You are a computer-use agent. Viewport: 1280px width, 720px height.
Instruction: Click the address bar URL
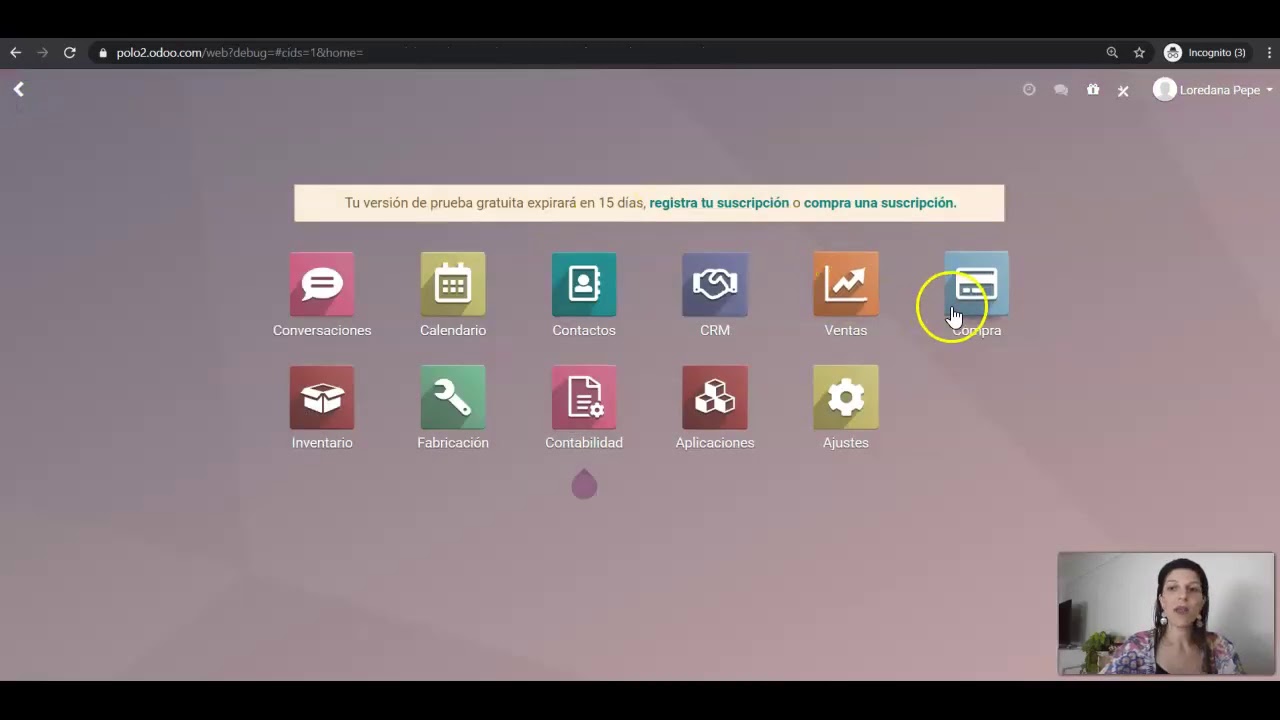coord(239,53)
